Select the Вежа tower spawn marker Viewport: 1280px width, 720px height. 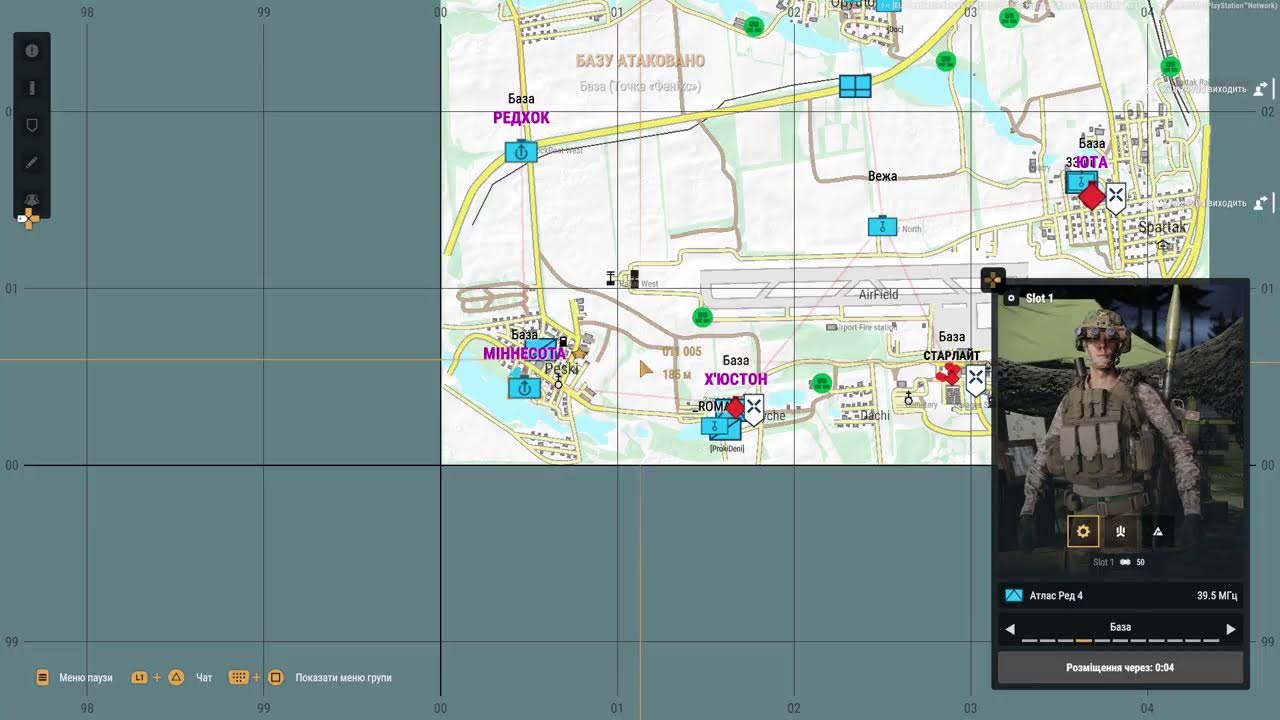[882, 227]
